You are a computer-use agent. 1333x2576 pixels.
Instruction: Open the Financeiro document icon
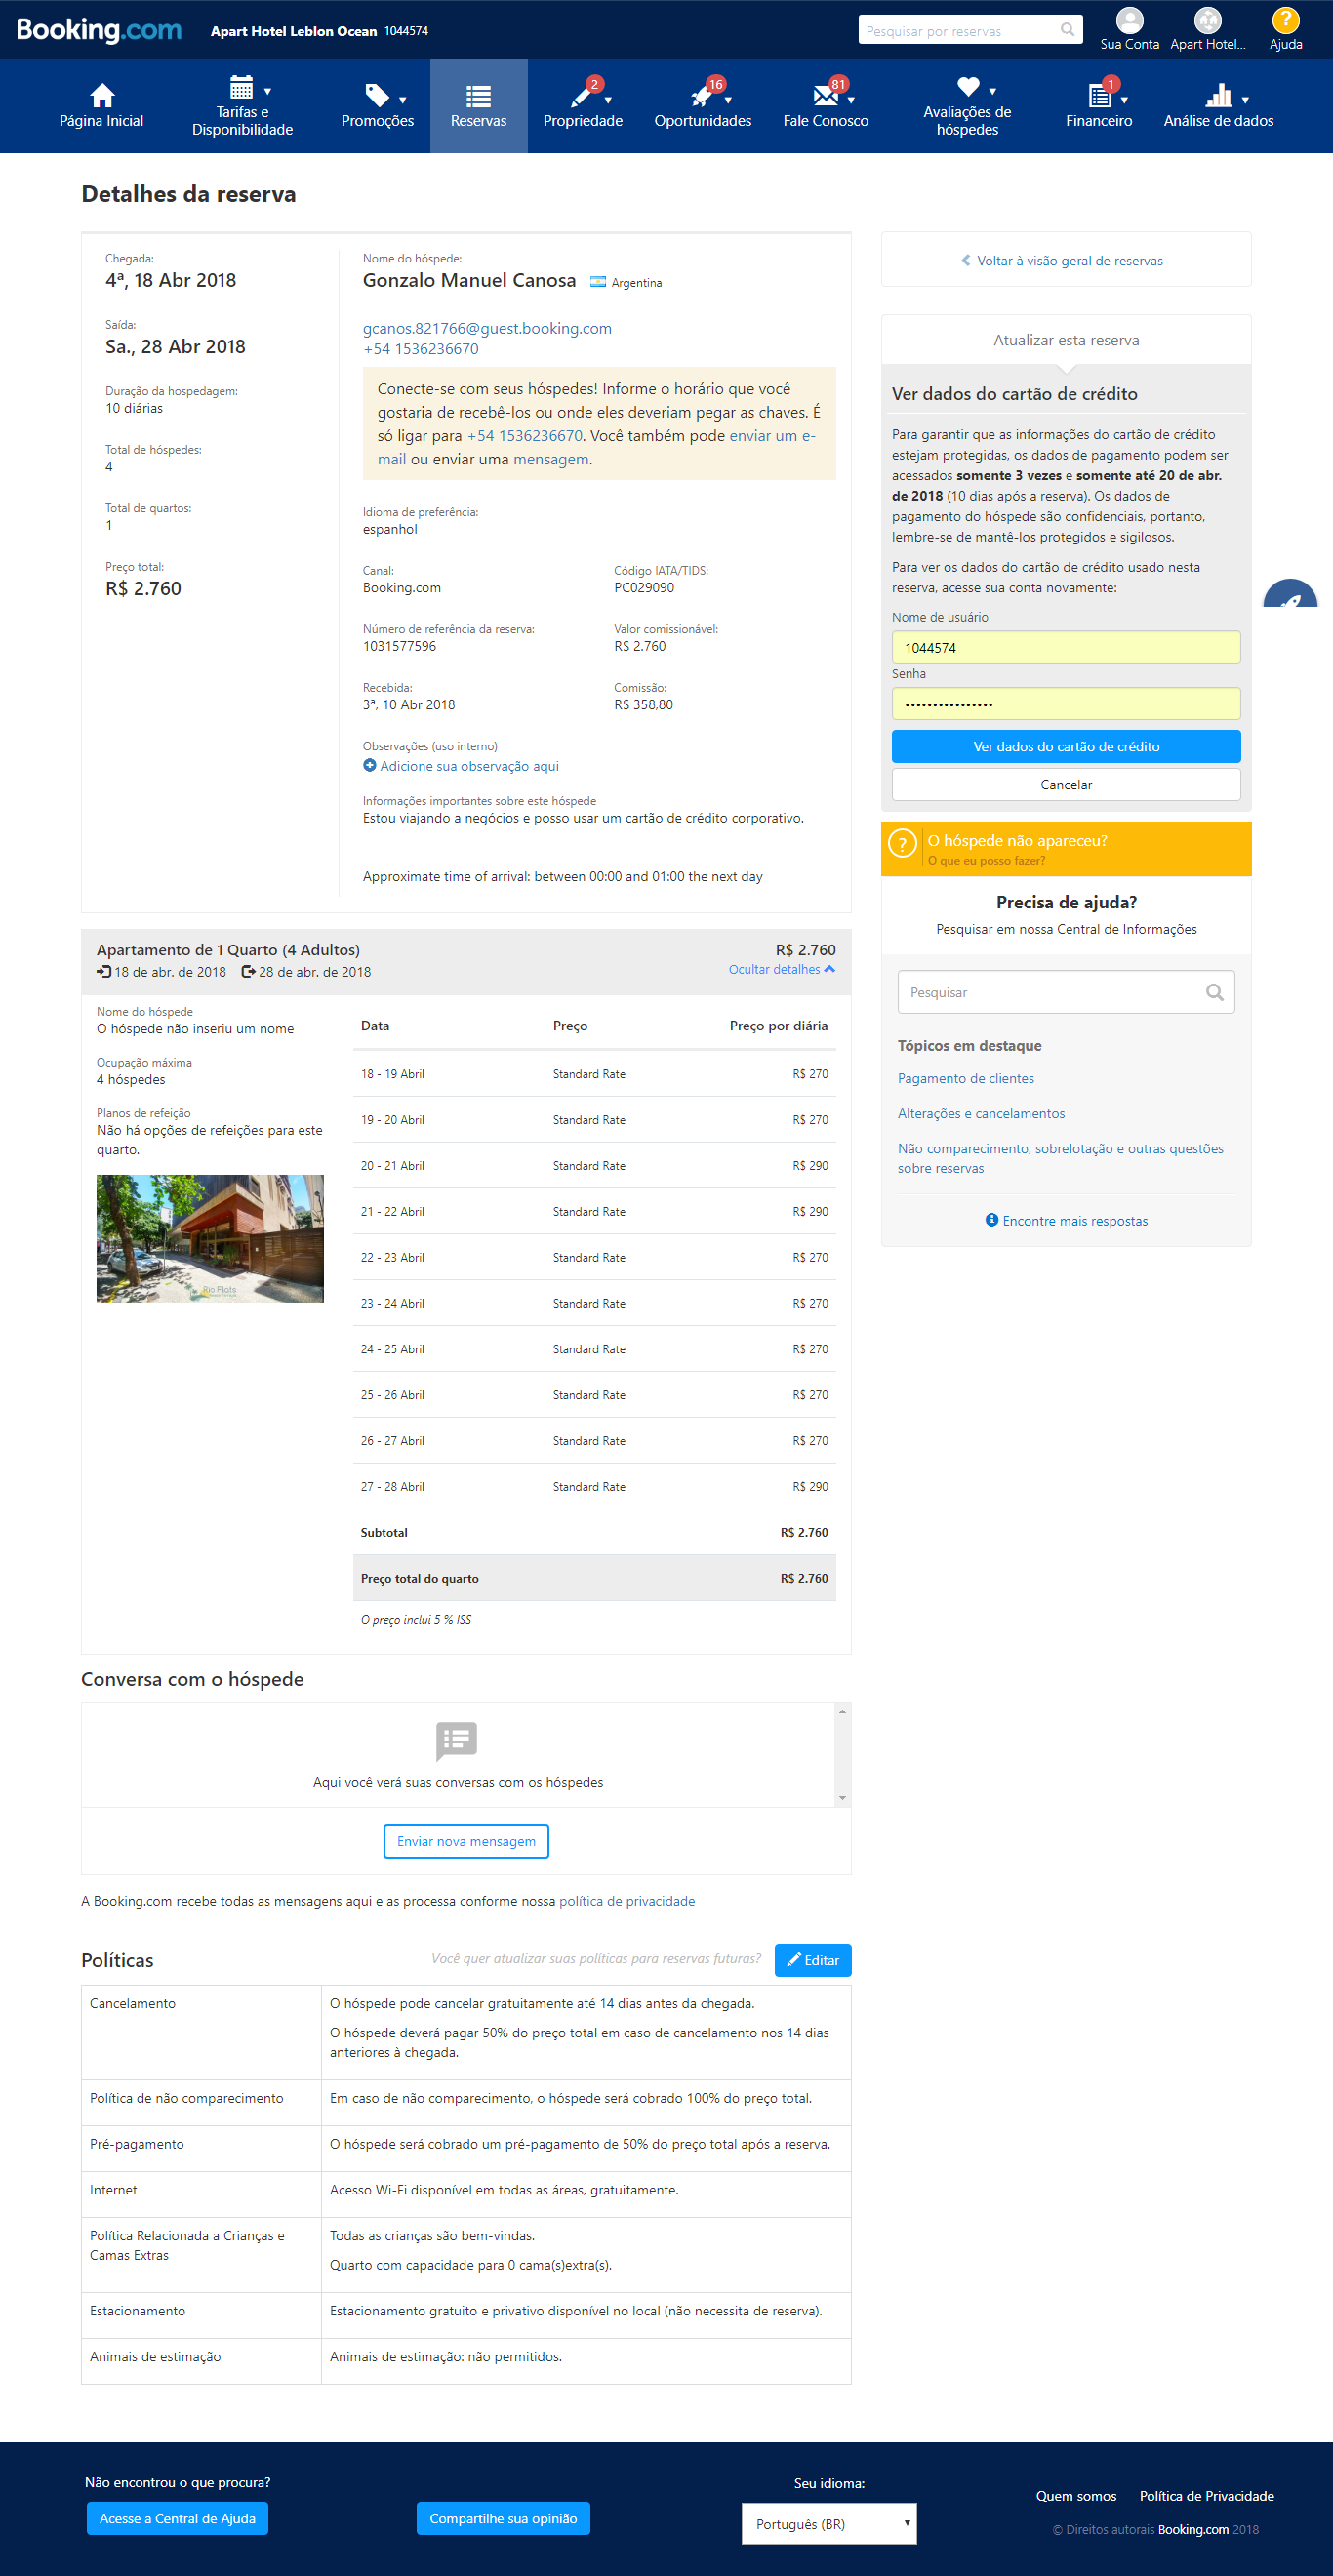click(1099, 95)
